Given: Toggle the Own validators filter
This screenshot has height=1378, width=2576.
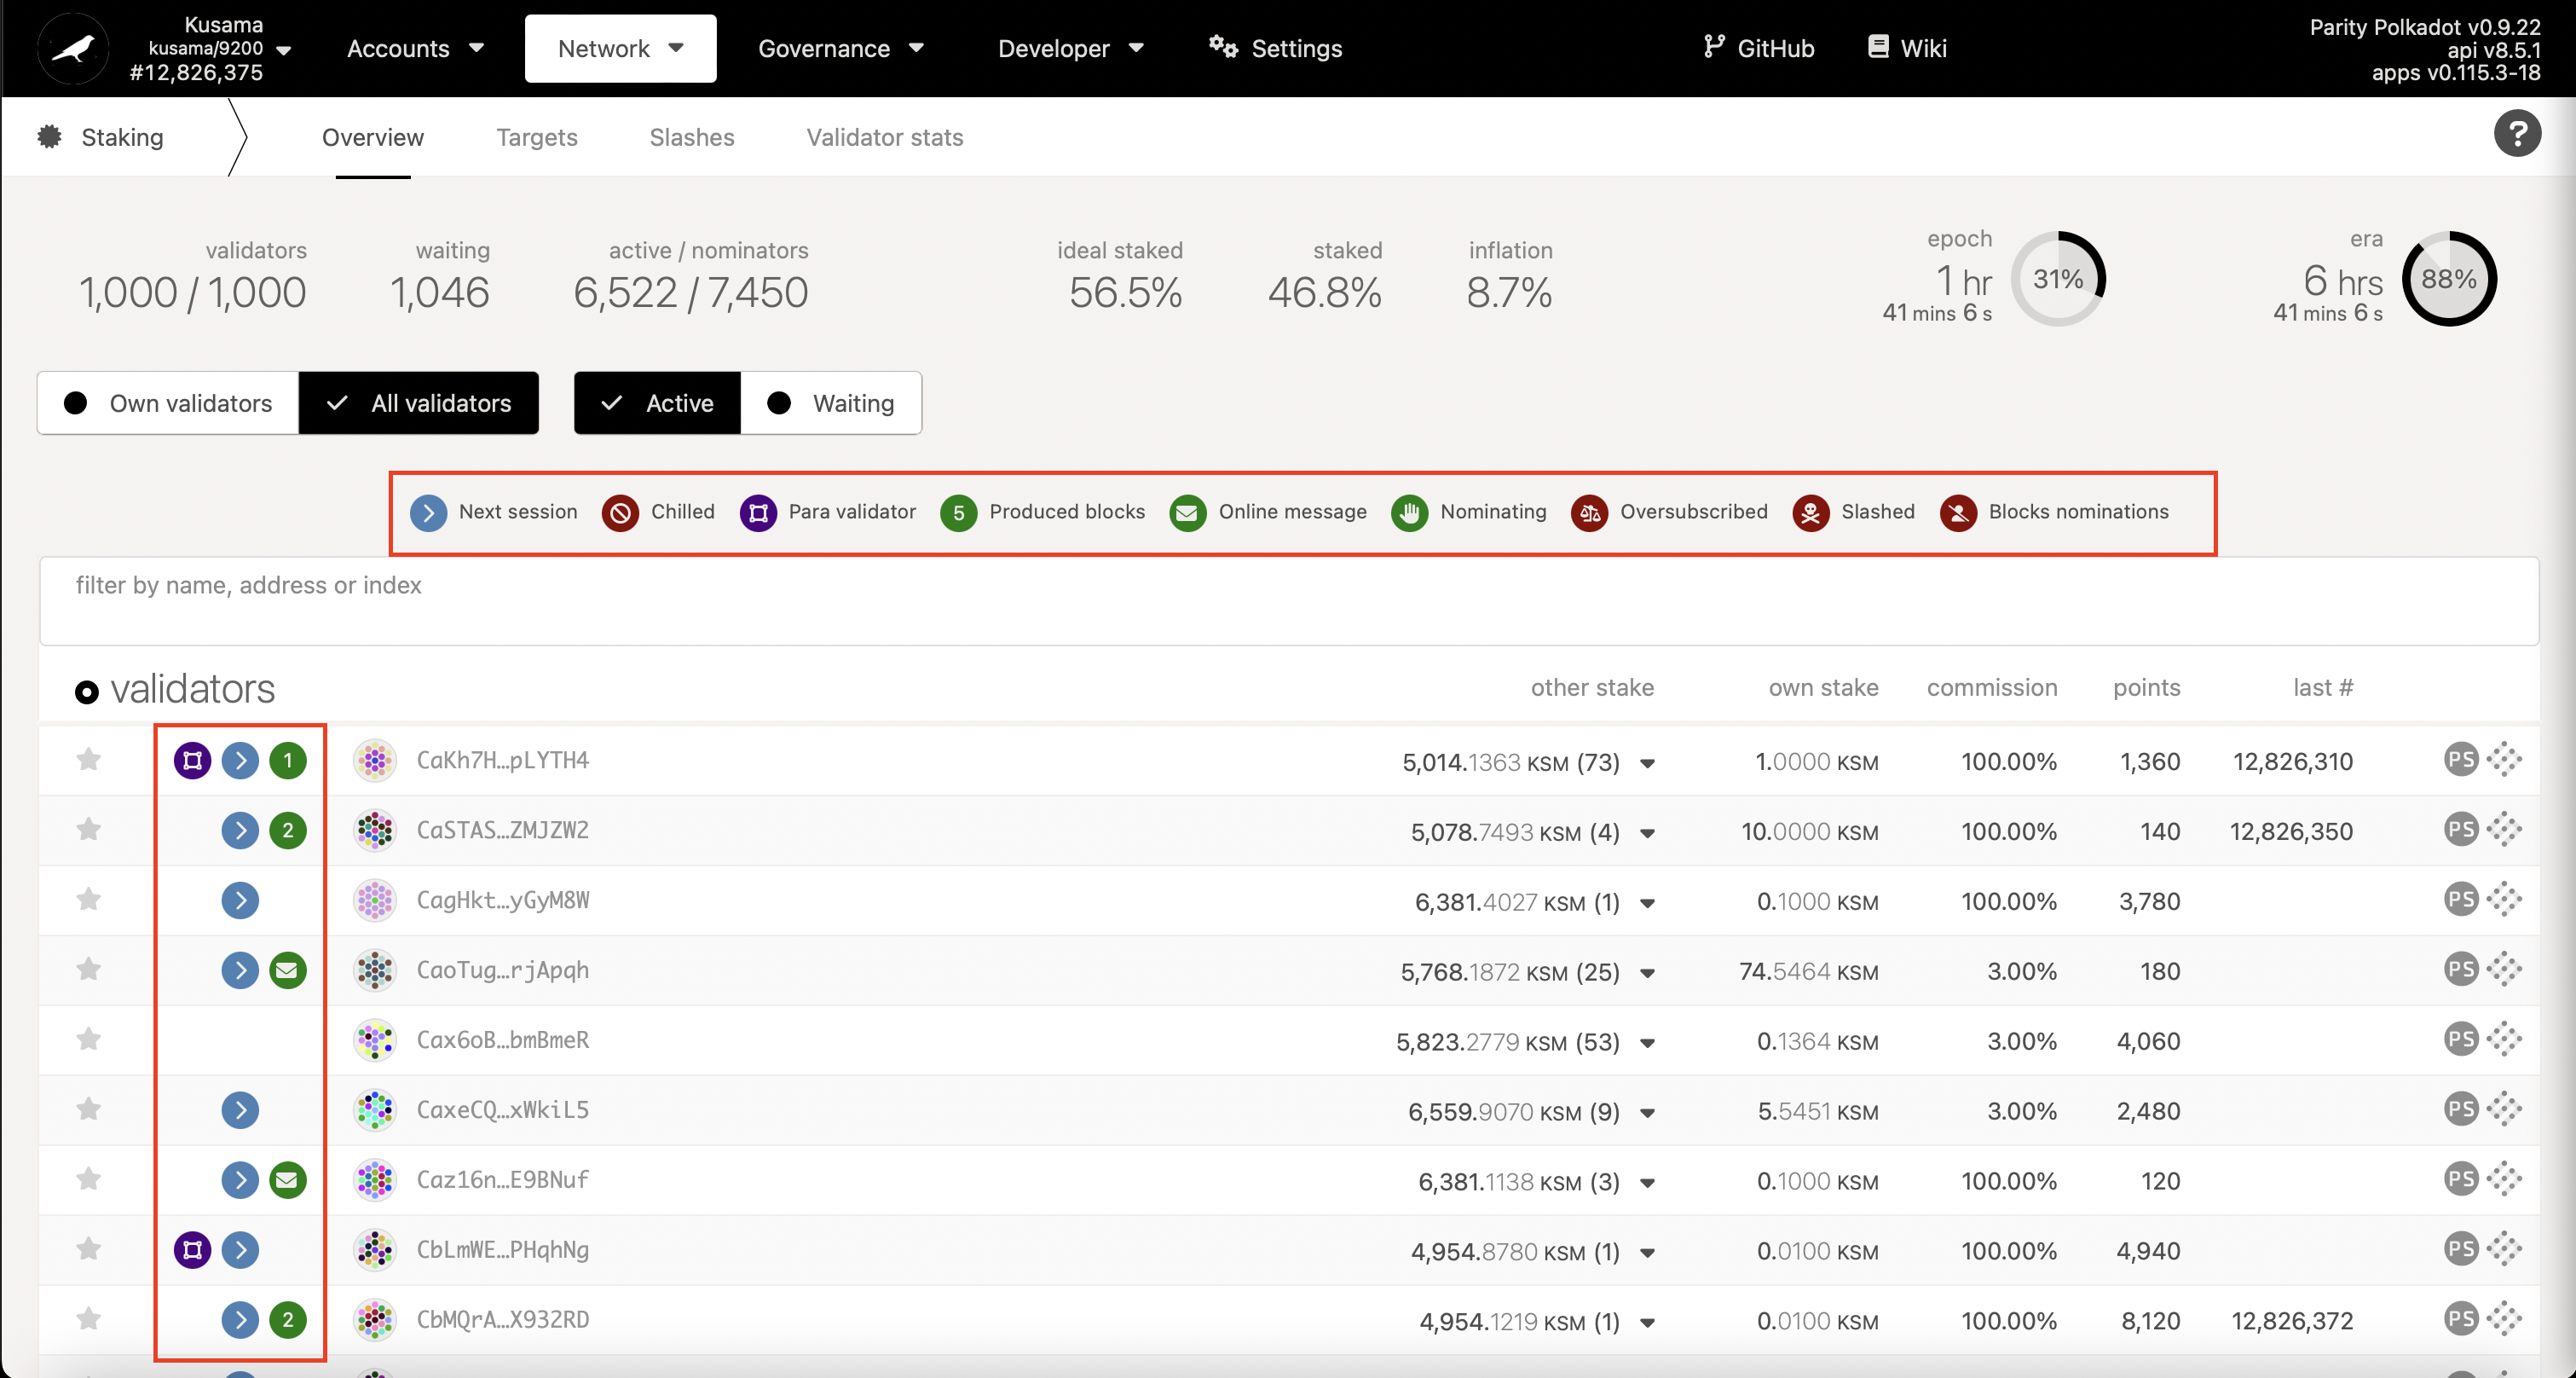Looking at the screenshot, I should point(168,403).
